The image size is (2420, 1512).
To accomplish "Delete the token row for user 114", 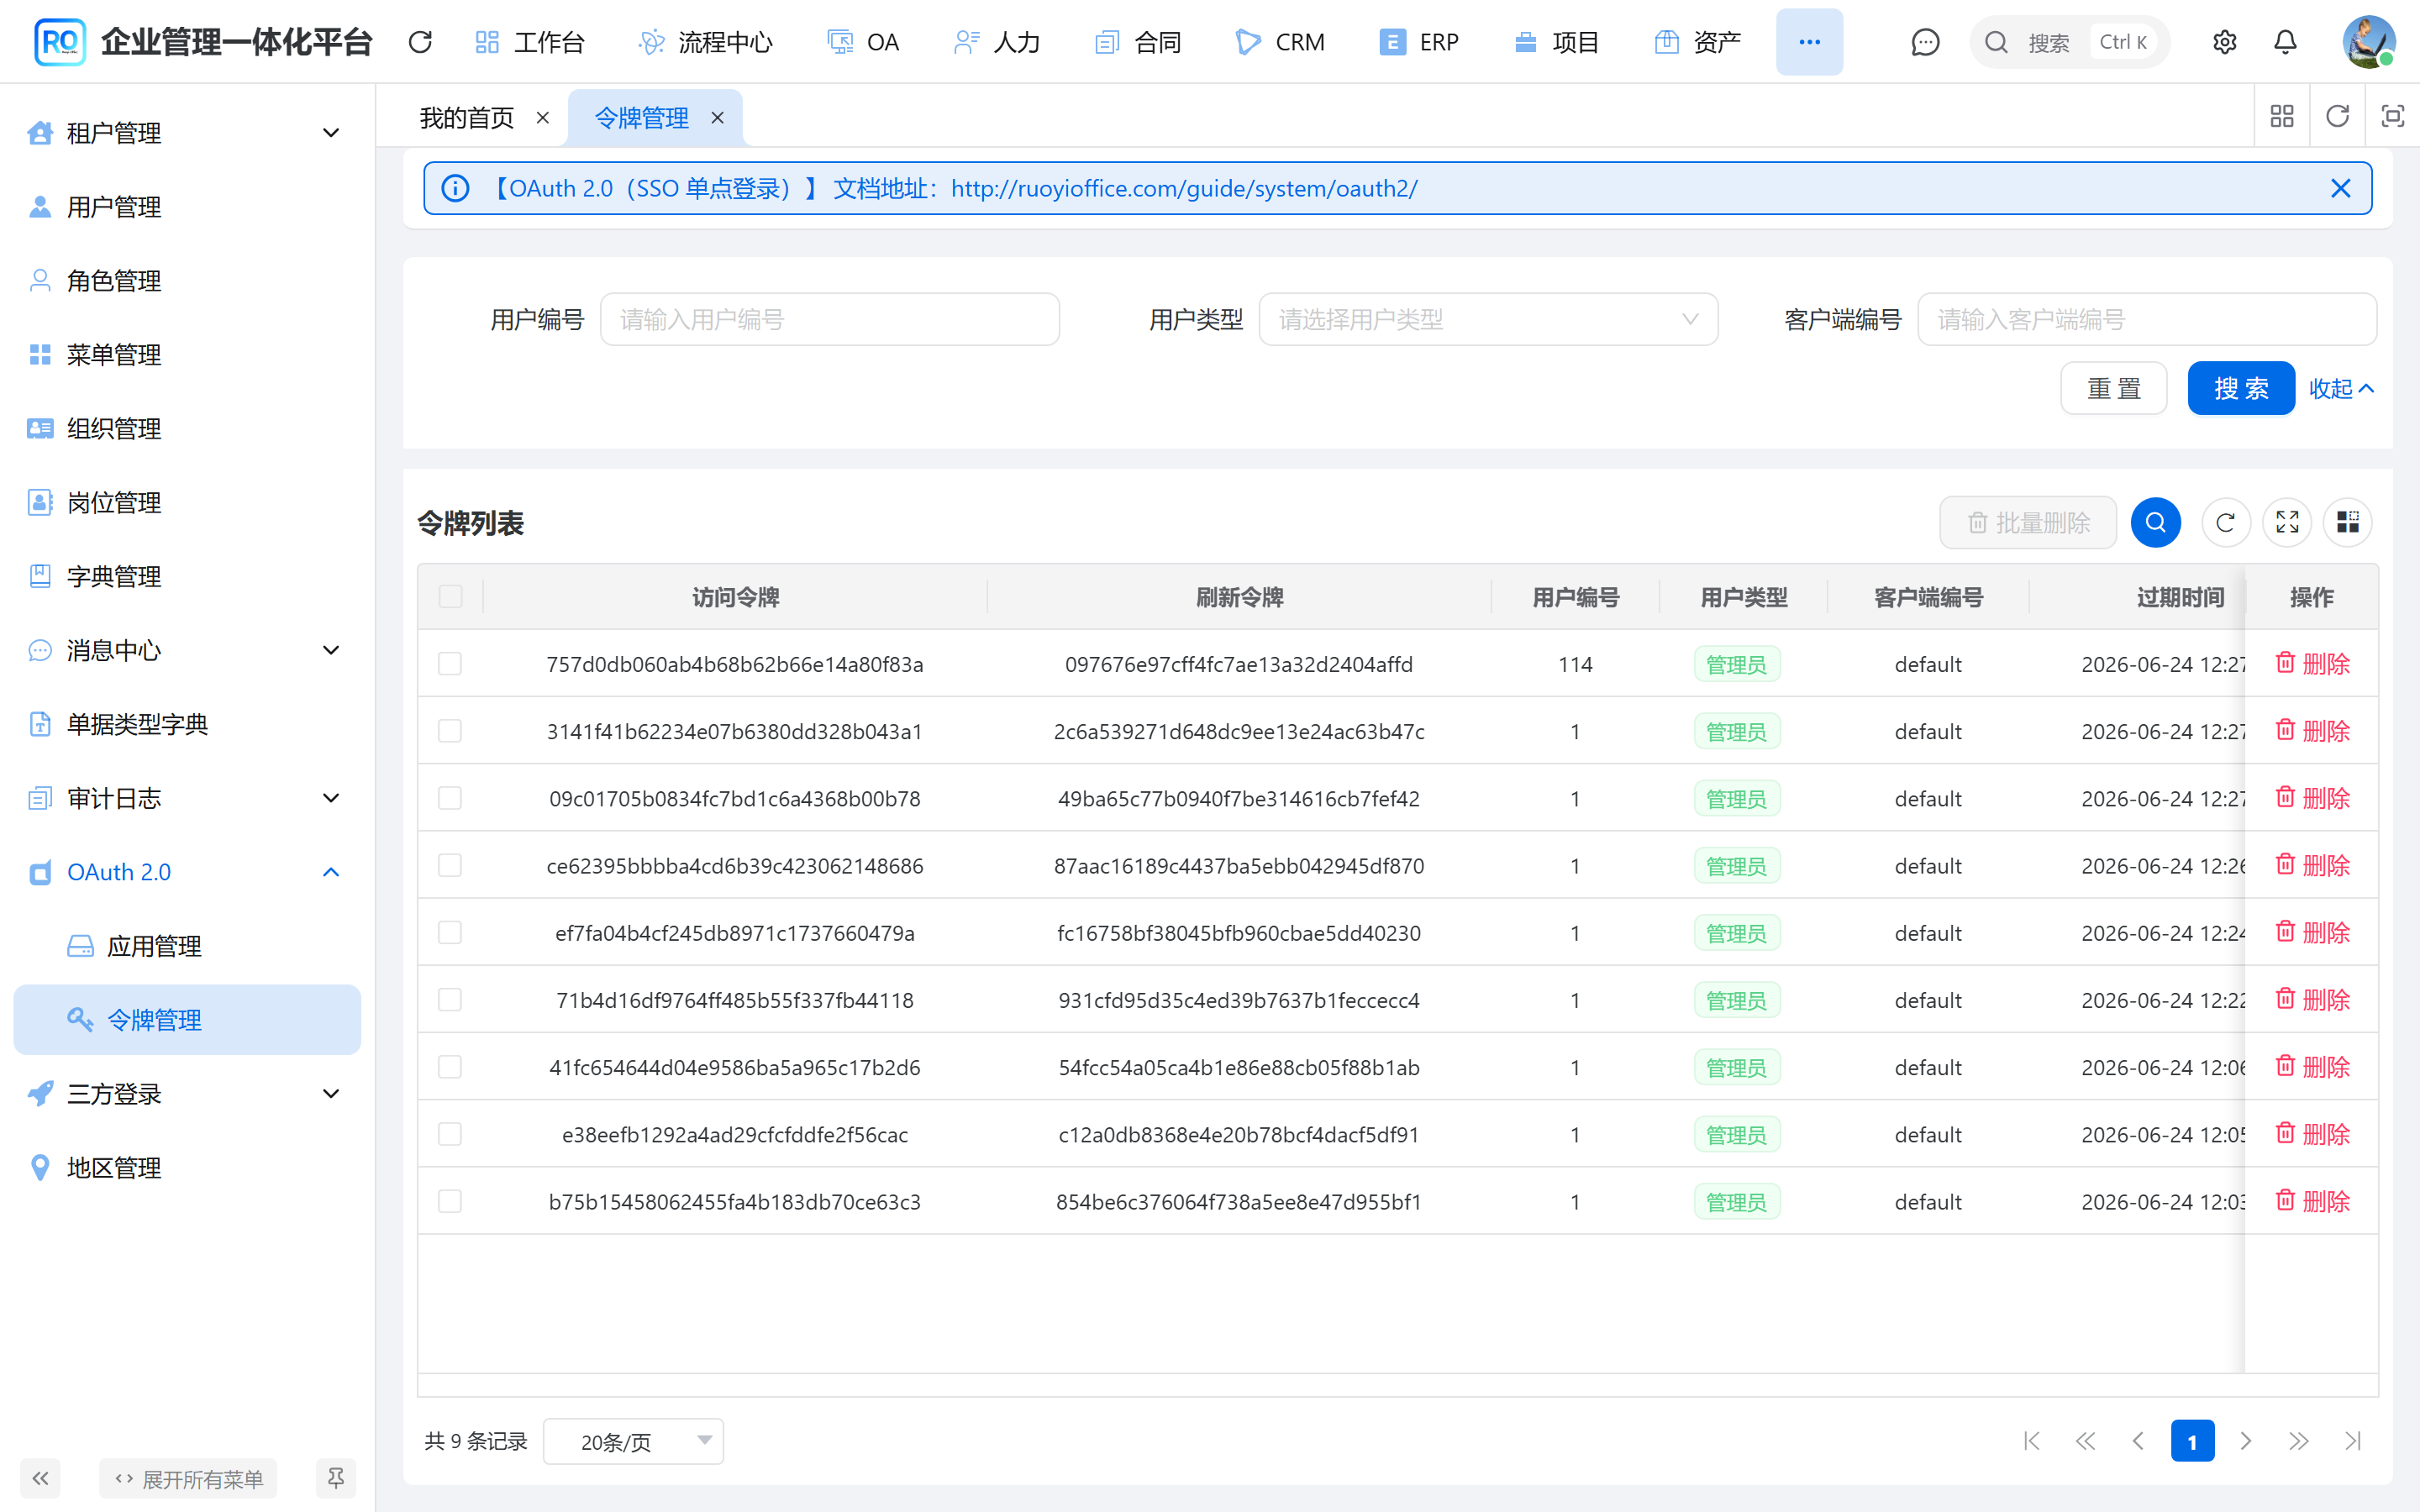I will coord(2312,663).
